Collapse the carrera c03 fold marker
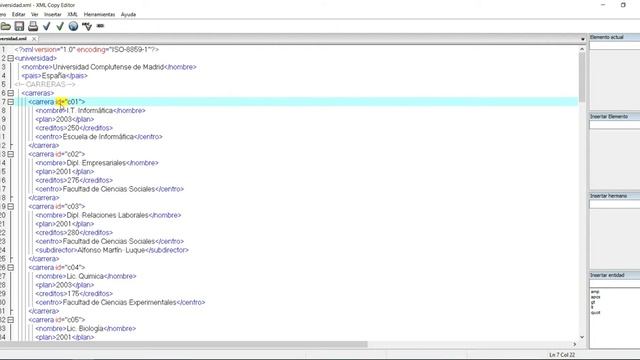Screen dimensions: 640x360 pyautogui.click(x=11, y=207)
